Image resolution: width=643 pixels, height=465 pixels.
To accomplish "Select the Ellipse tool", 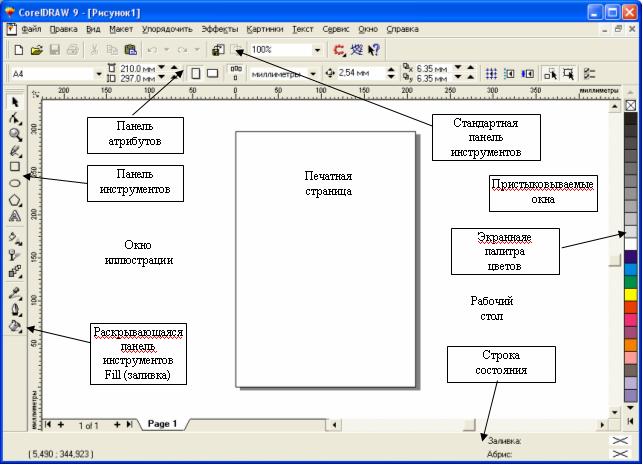I will tap(14, 183).
